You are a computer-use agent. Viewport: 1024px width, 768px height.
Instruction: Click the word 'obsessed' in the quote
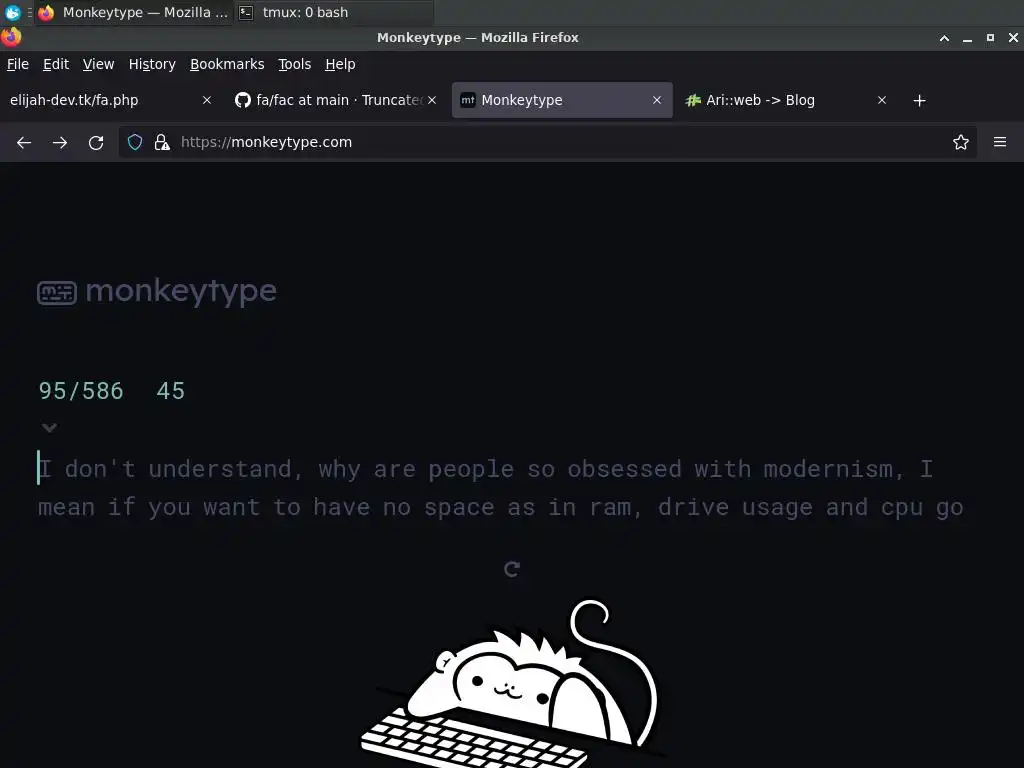(x=624, y=469)
